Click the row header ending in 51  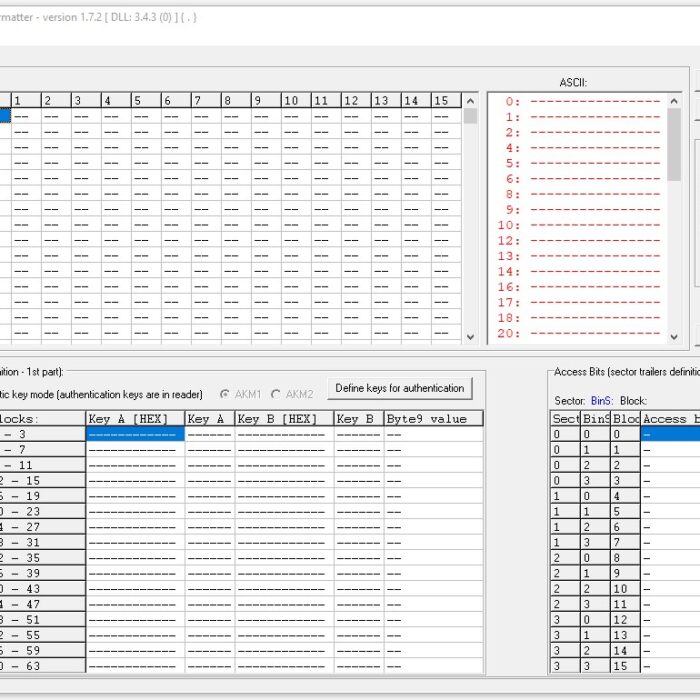coord(42,620)
